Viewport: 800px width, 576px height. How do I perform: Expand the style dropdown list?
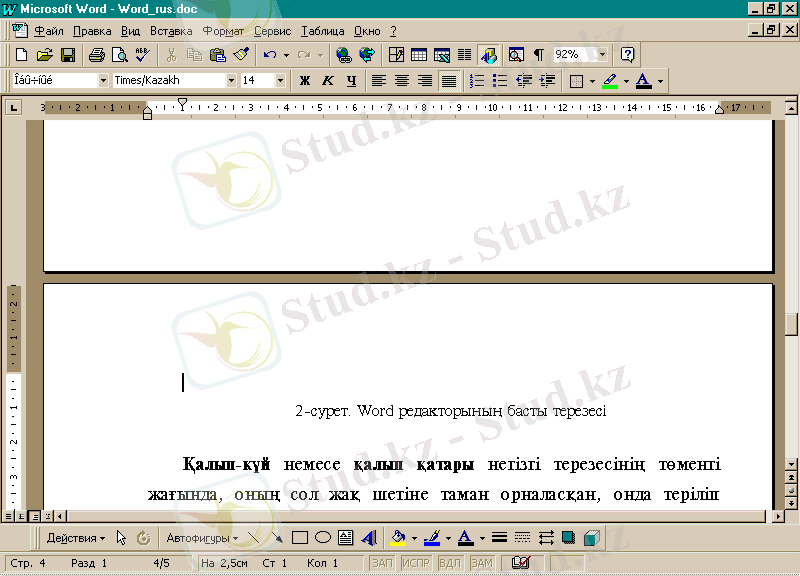tap(103, 81)
